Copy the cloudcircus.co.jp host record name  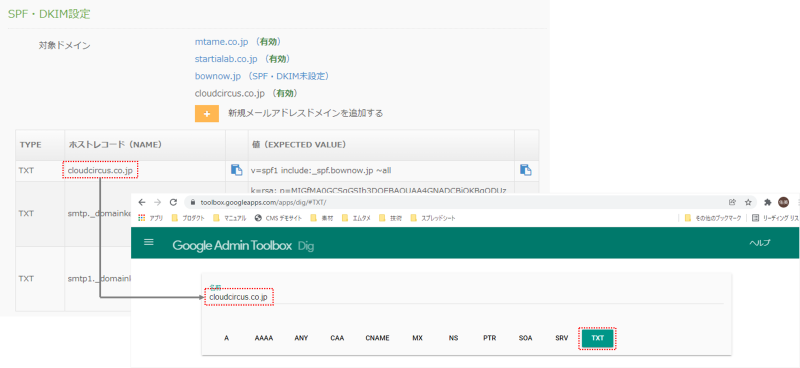[x=236, y=170]
